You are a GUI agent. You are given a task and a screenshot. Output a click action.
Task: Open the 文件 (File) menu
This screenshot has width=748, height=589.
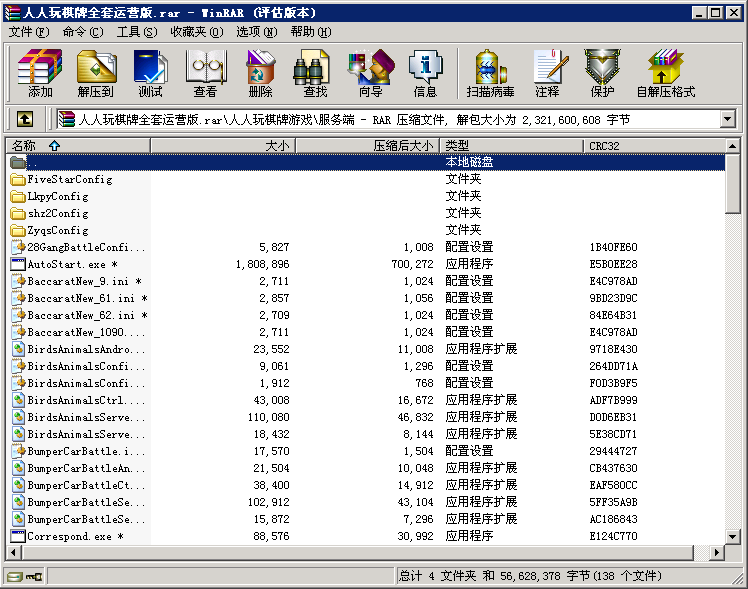[x=28, y=32]
